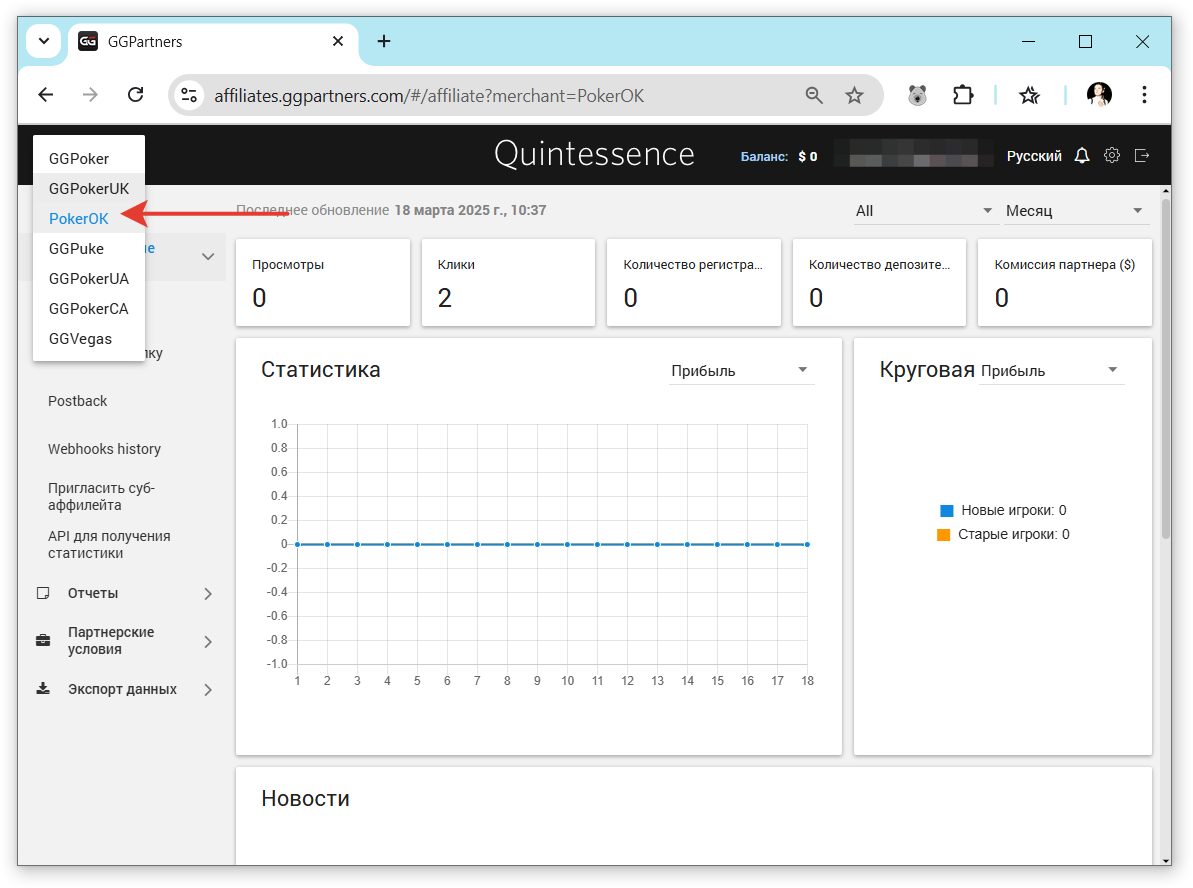Open the Экспорт данных sidebar item
This screenshot has width=1193, height=888.
[122, 689]
